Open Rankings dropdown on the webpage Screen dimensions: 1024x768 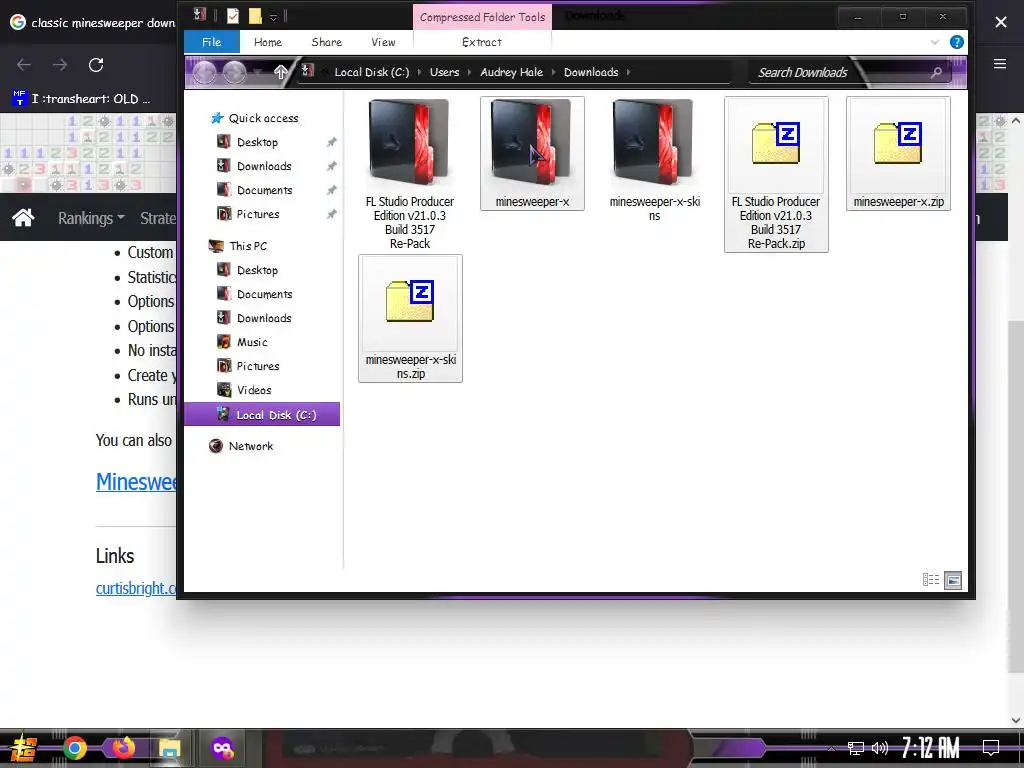(x=91, y=218)
